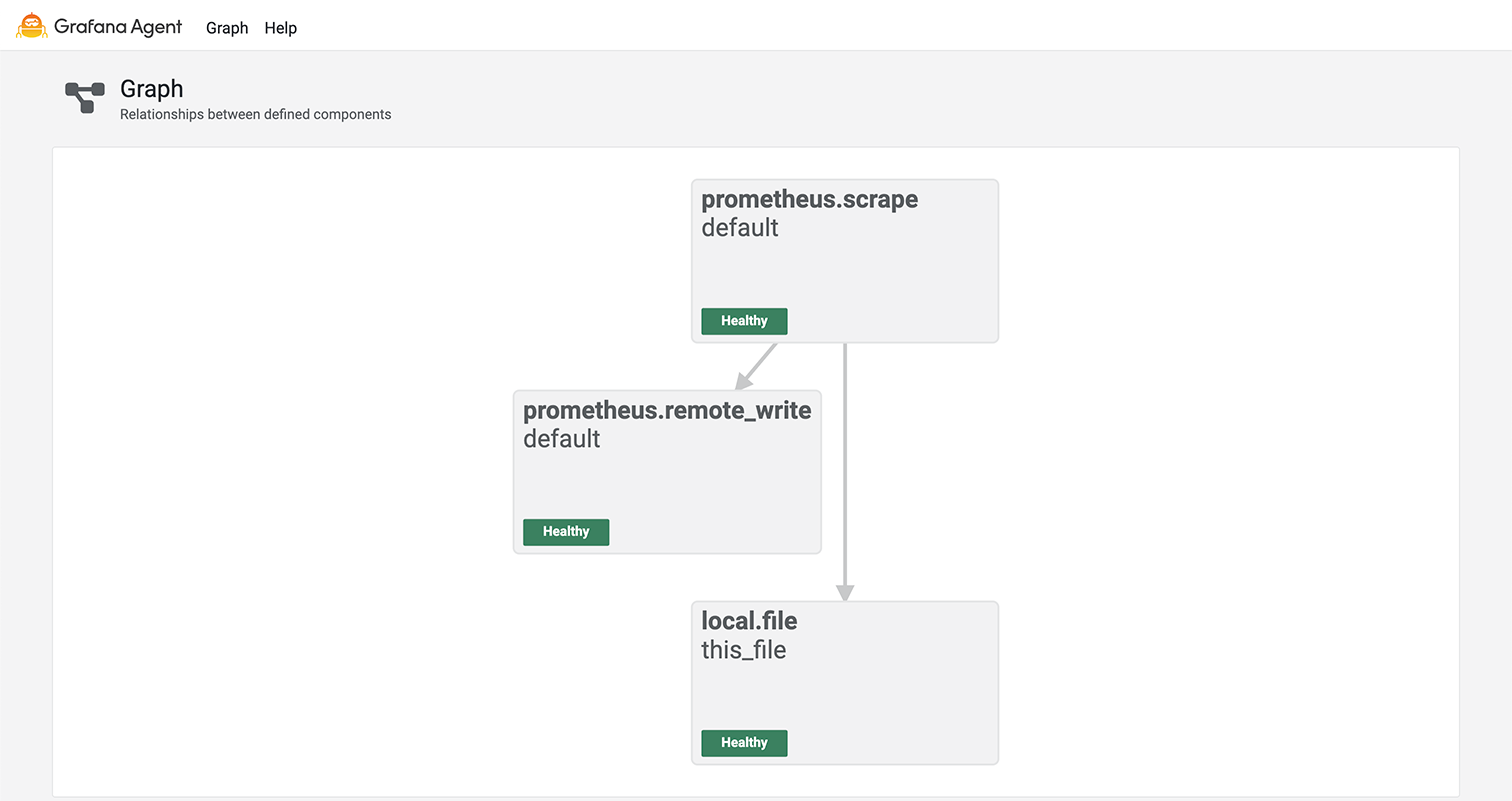Open the Graph menu item
The height and width of the screenshot is (801, 1512).
[227, 28]
